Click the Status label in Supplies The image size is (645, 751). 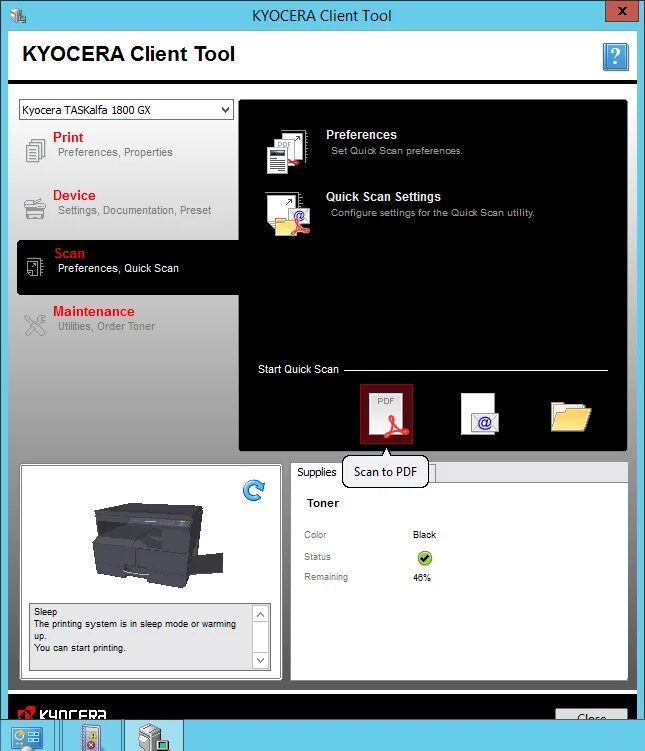(317, 557)
